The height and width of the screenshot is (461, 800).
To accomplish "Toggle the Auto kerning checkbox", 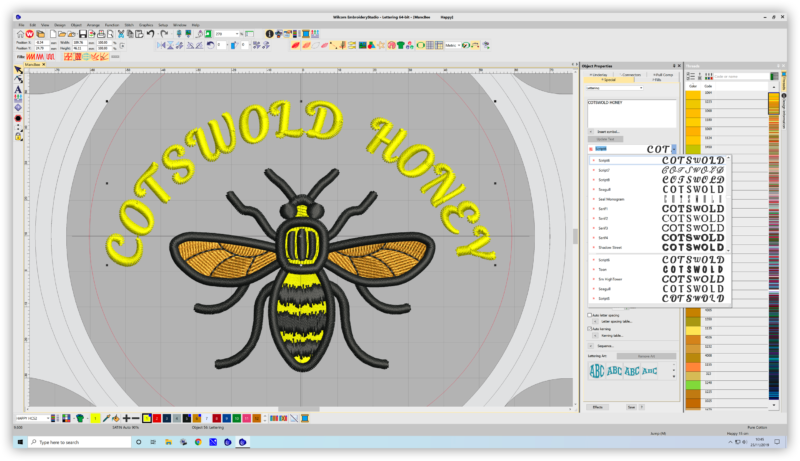I will [588, 328].
